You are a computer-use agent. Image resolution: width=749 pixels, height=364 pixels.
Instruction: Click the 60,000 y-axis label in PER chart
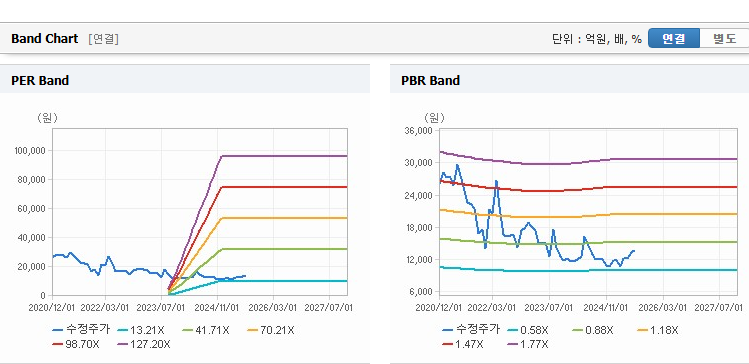(x=32, y=209)
